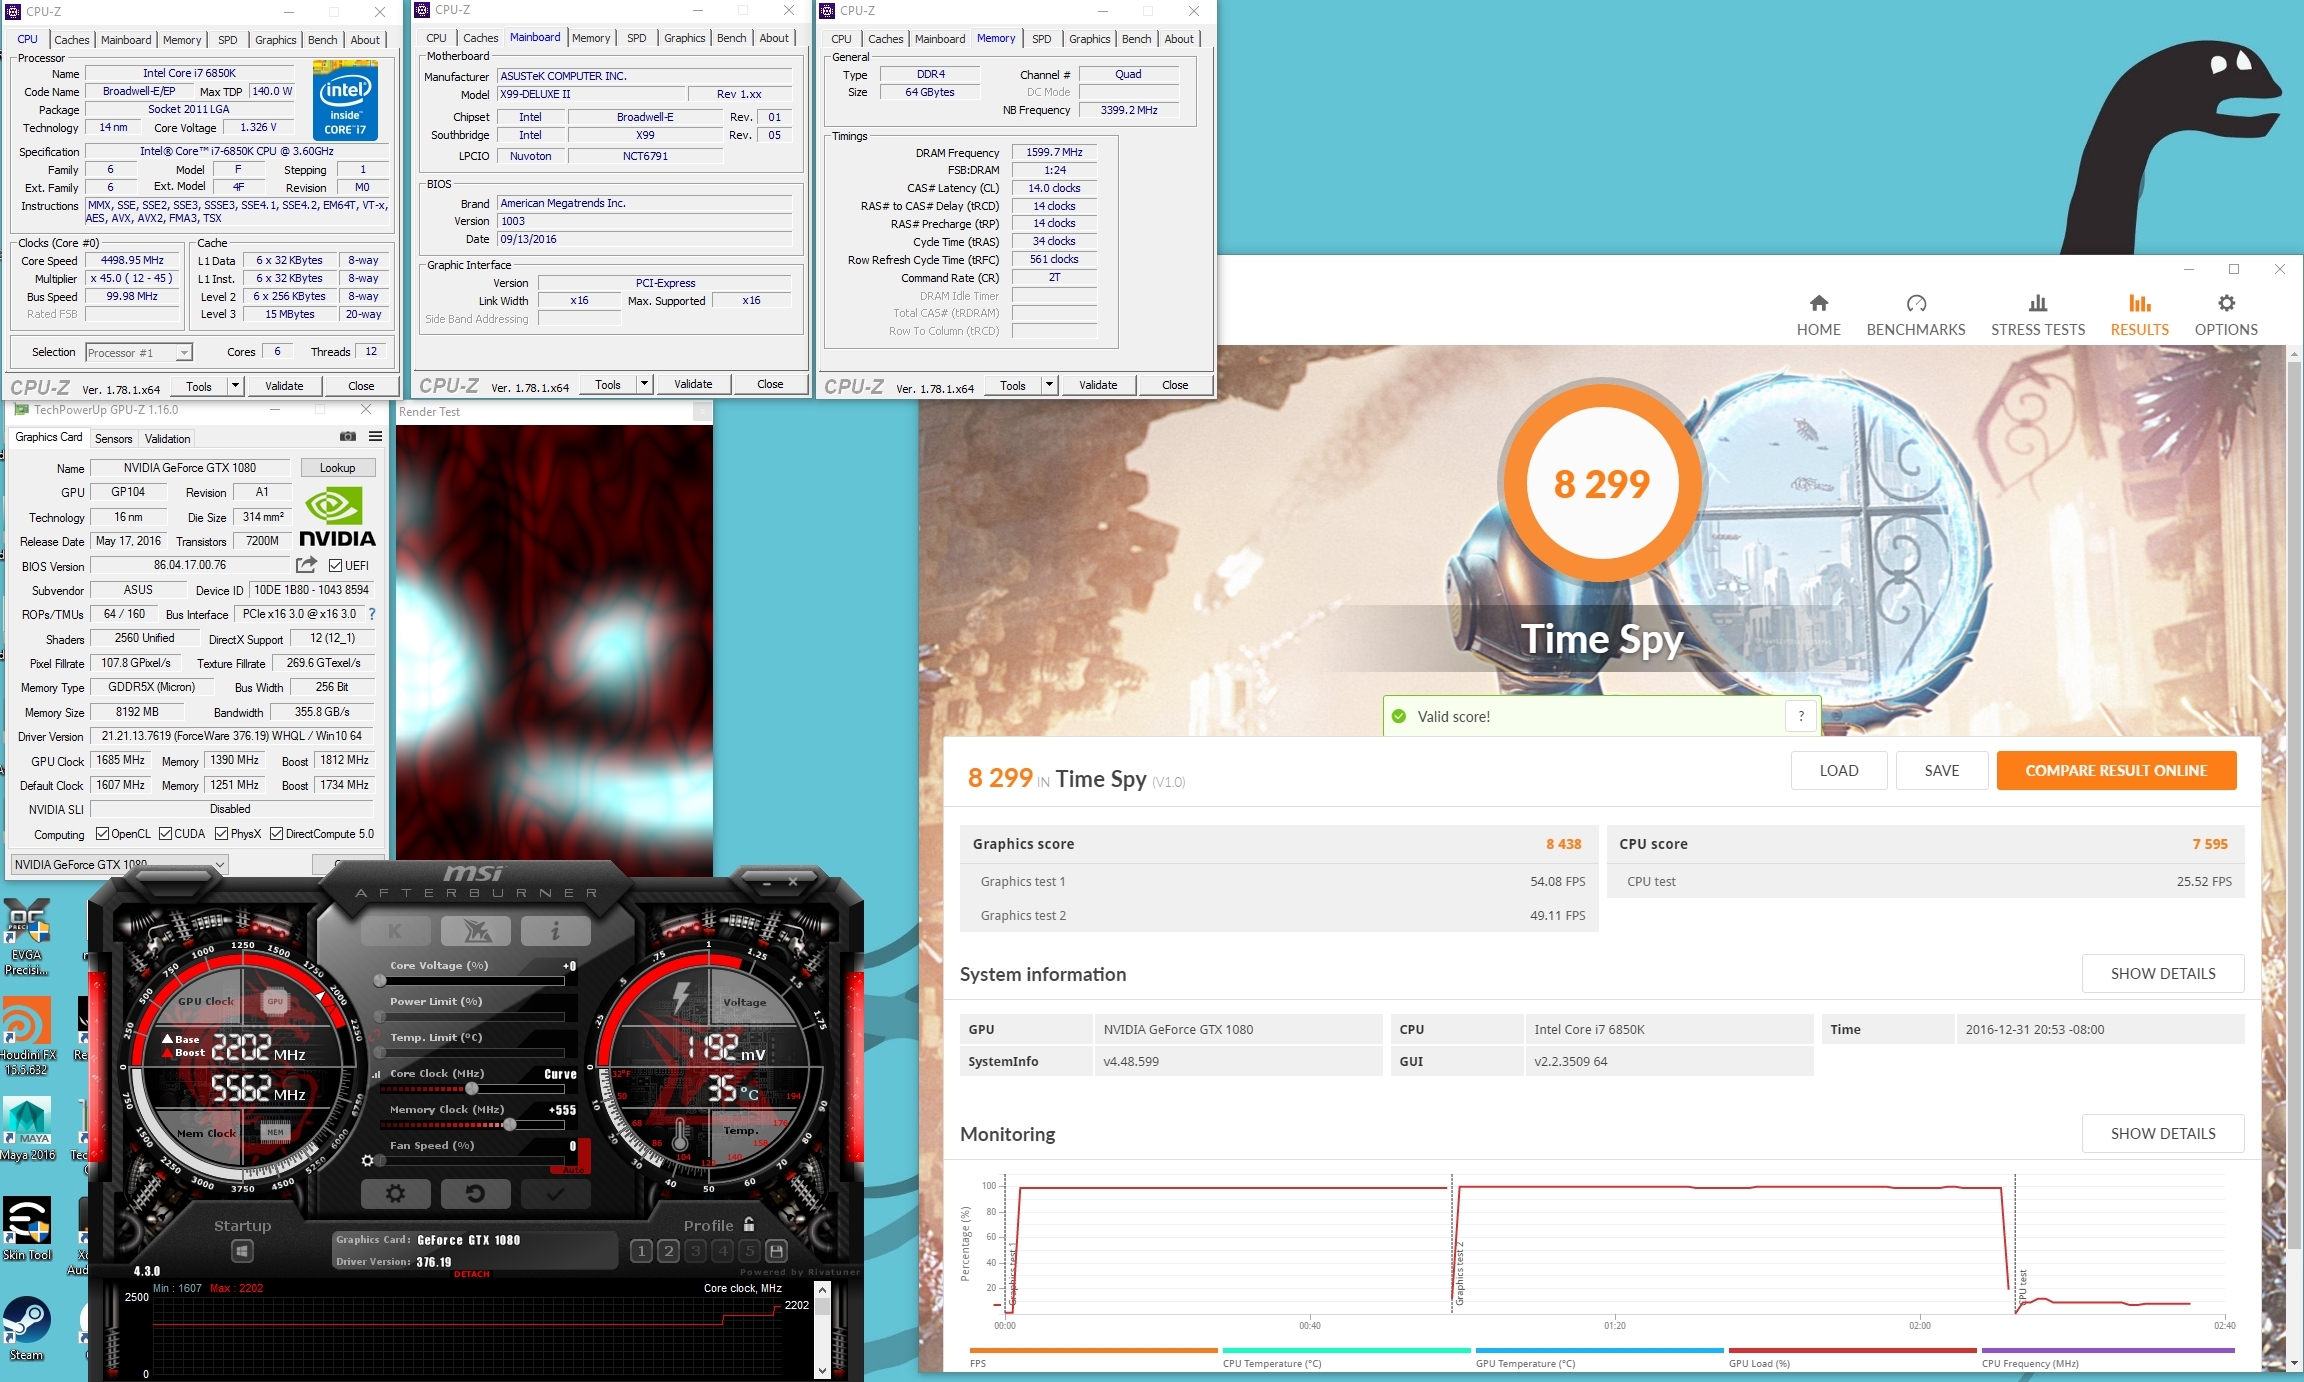Open GPU-Z graphics card selector dropdown
The height and width of the screenshot is (1382, 2304).
pos(120,864)
